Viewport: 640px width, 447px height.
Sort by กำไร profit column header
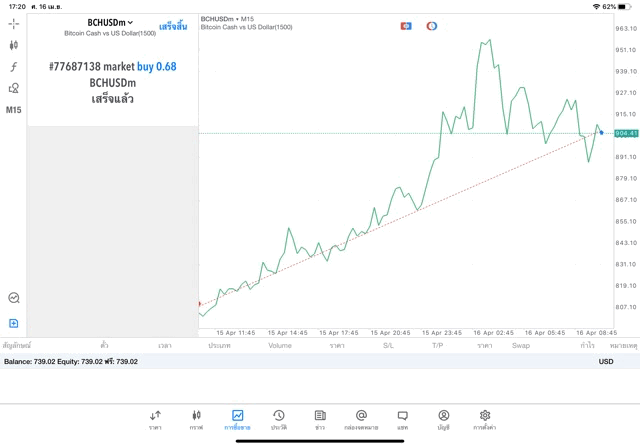[x=587, y=345]
